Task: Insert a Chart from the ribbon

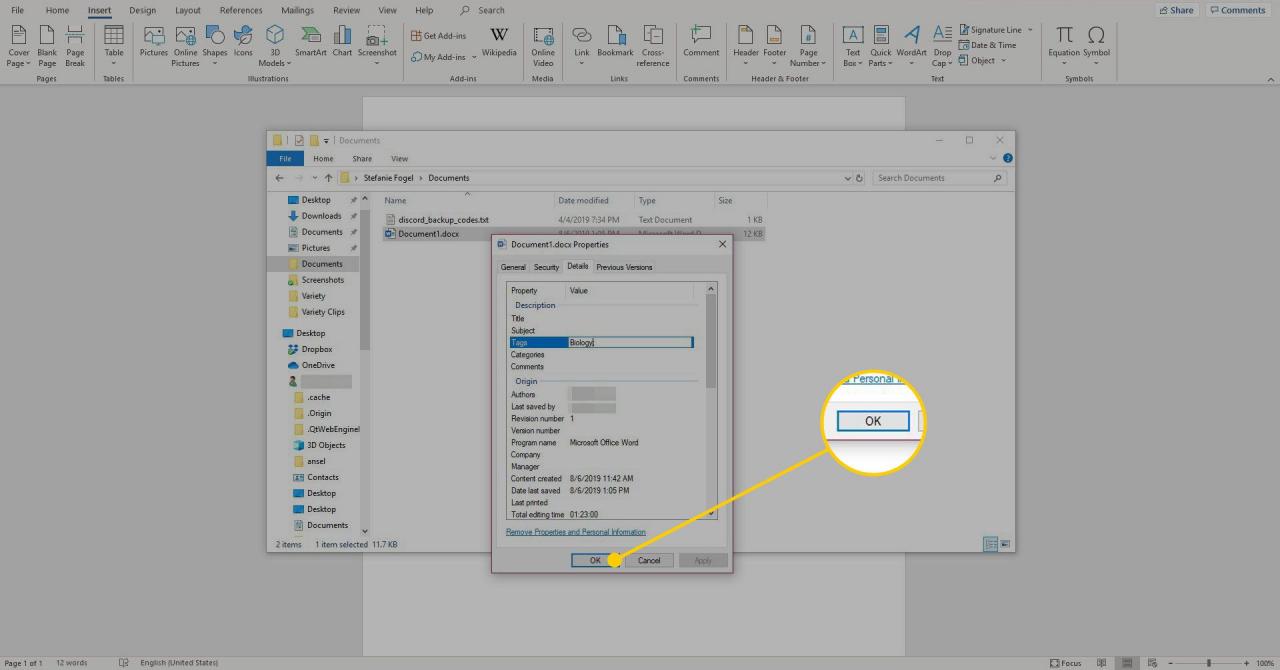Action: (x=342, y=41)
